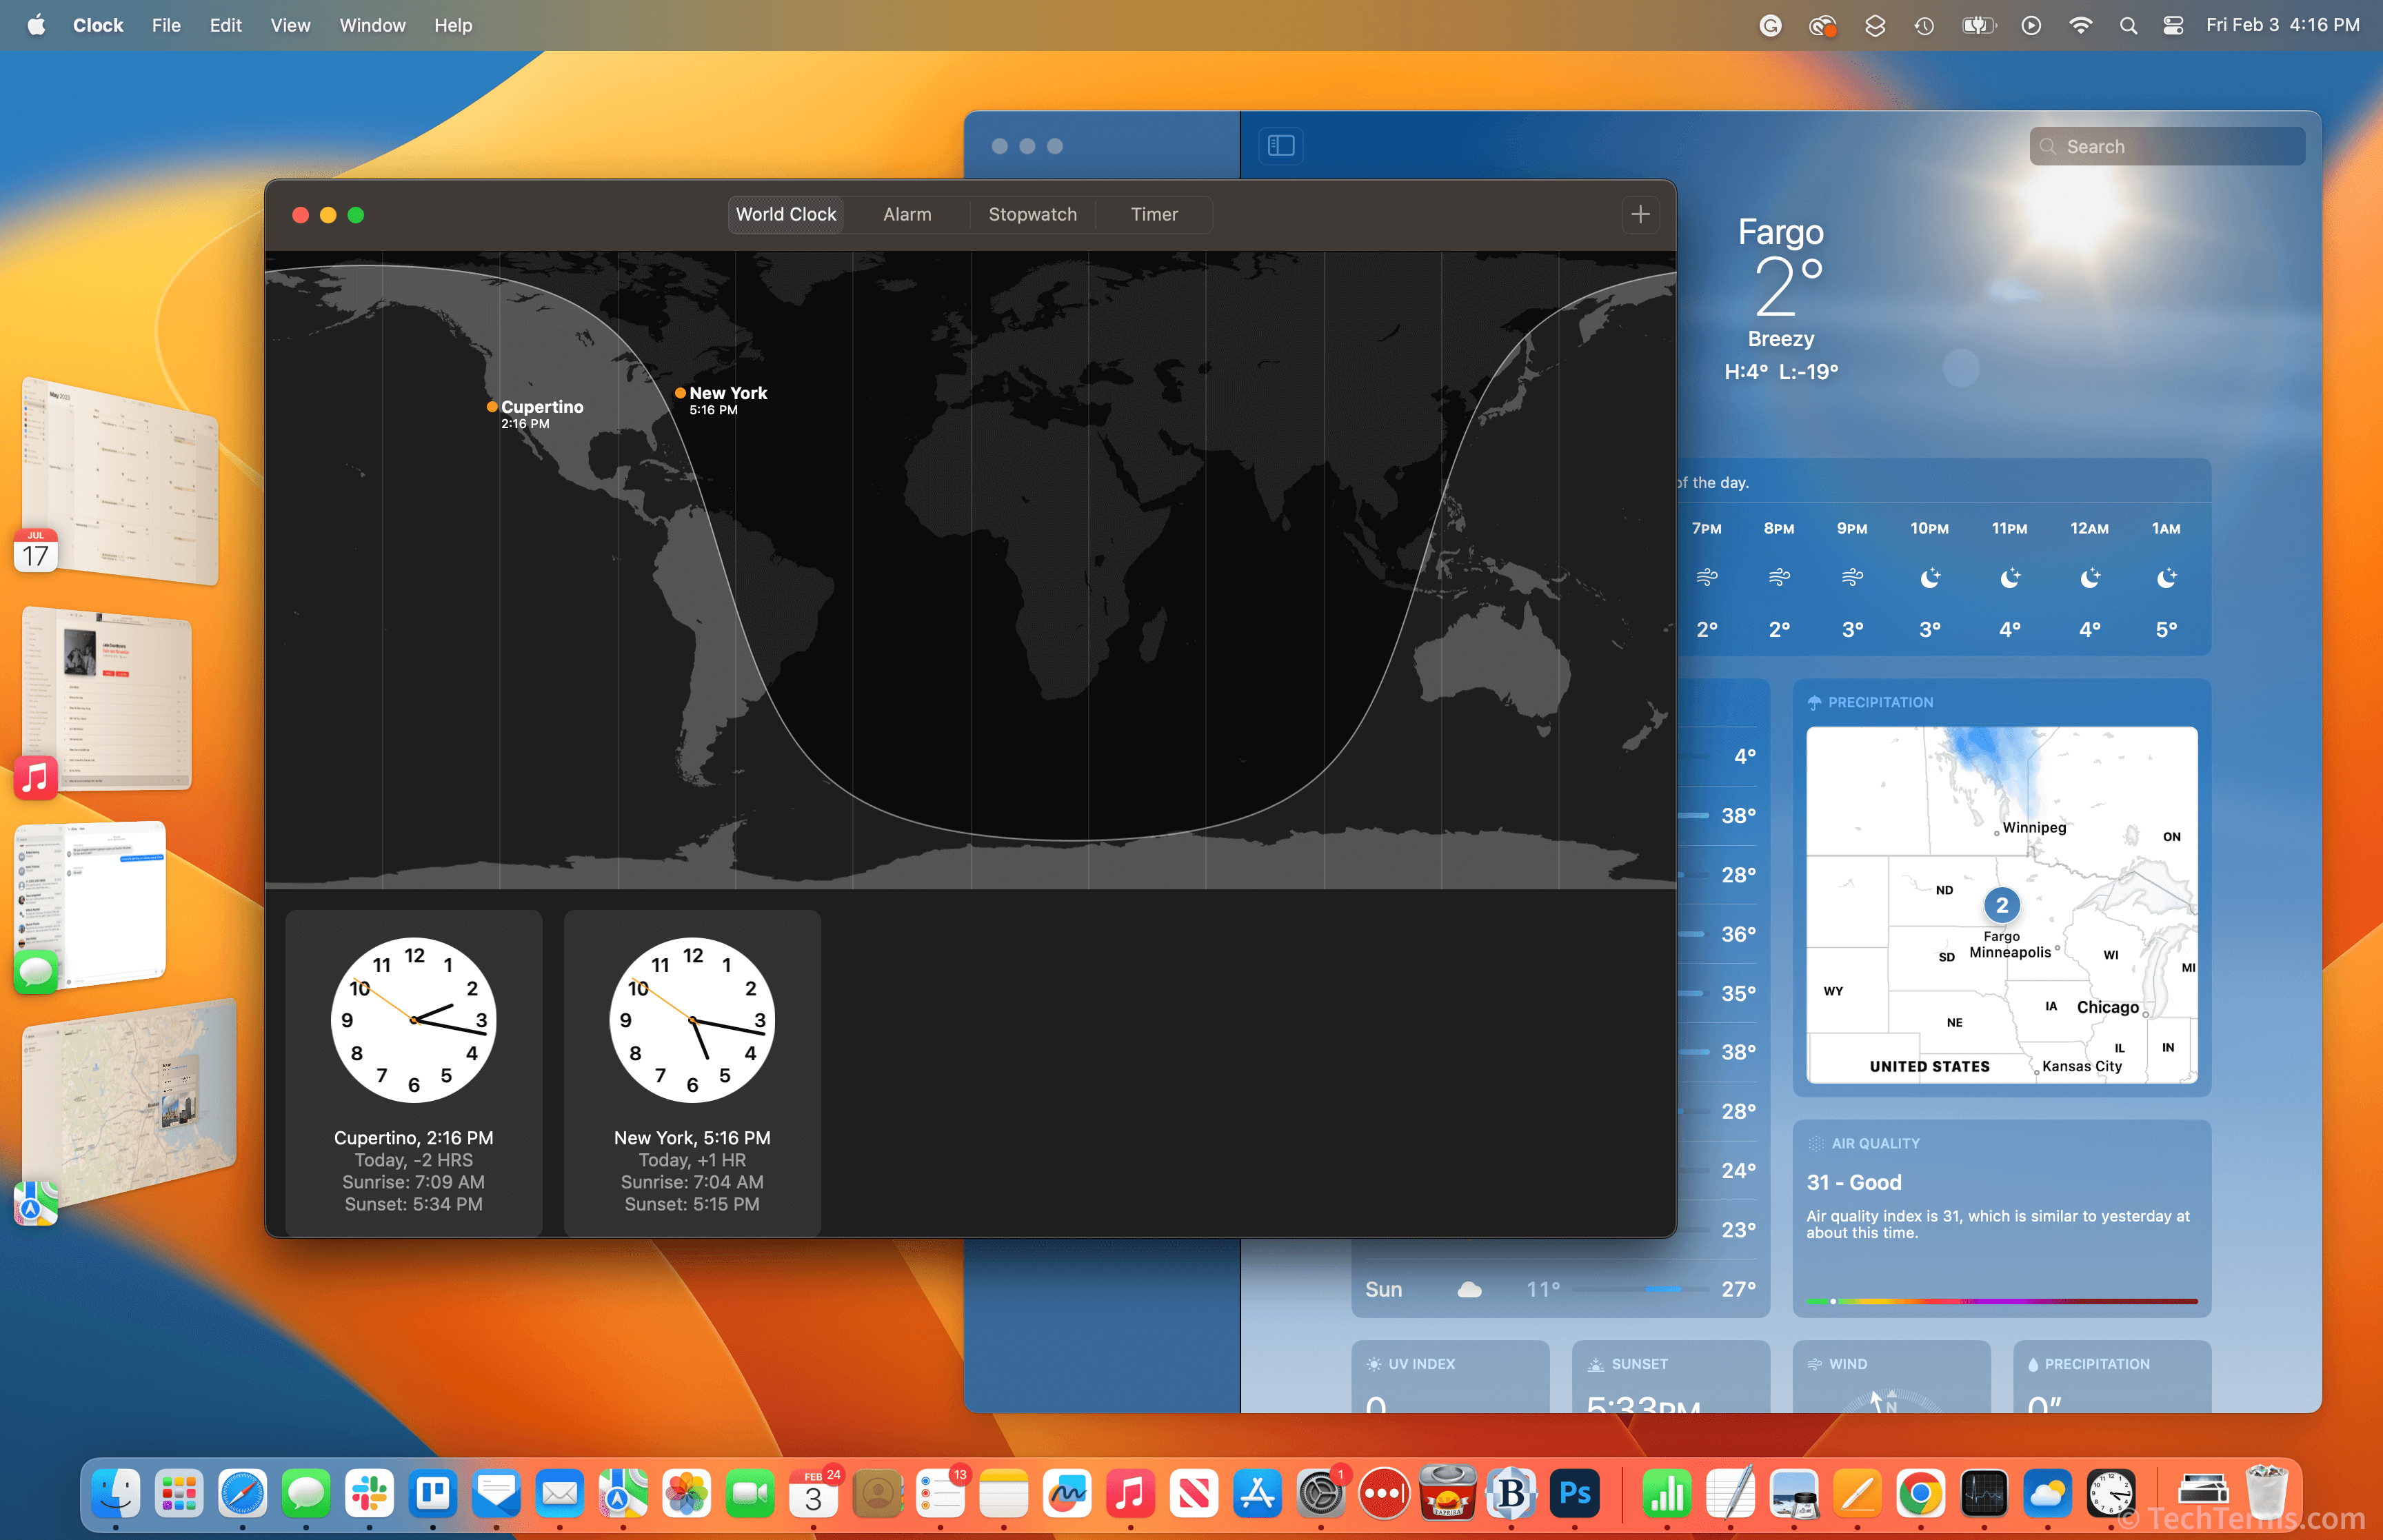Image resolution: width=2383 pixels, height=1540 pixels.
Task: Open Control Center in menu bar
Action: (2174, 26)
